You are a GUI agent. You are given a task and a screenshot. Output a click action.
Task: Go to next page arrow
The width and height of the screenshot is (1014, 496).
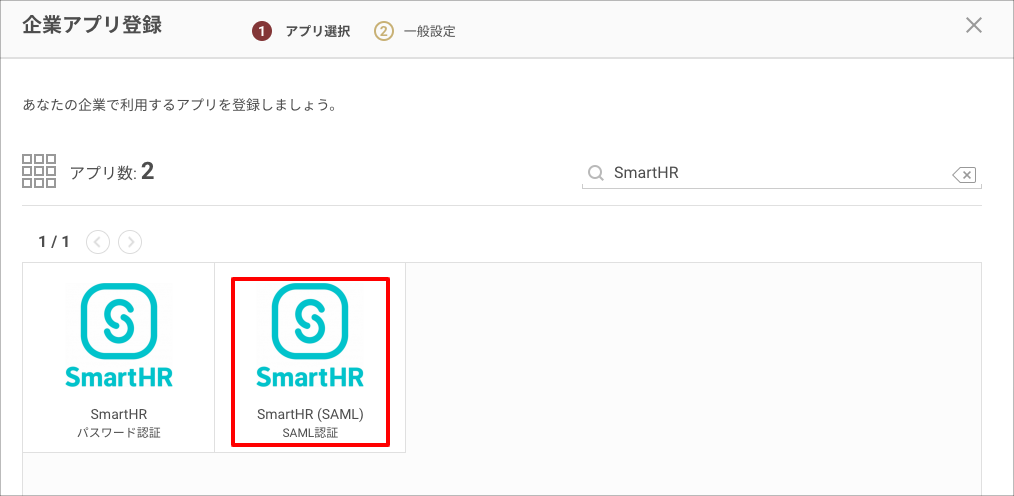131,242
